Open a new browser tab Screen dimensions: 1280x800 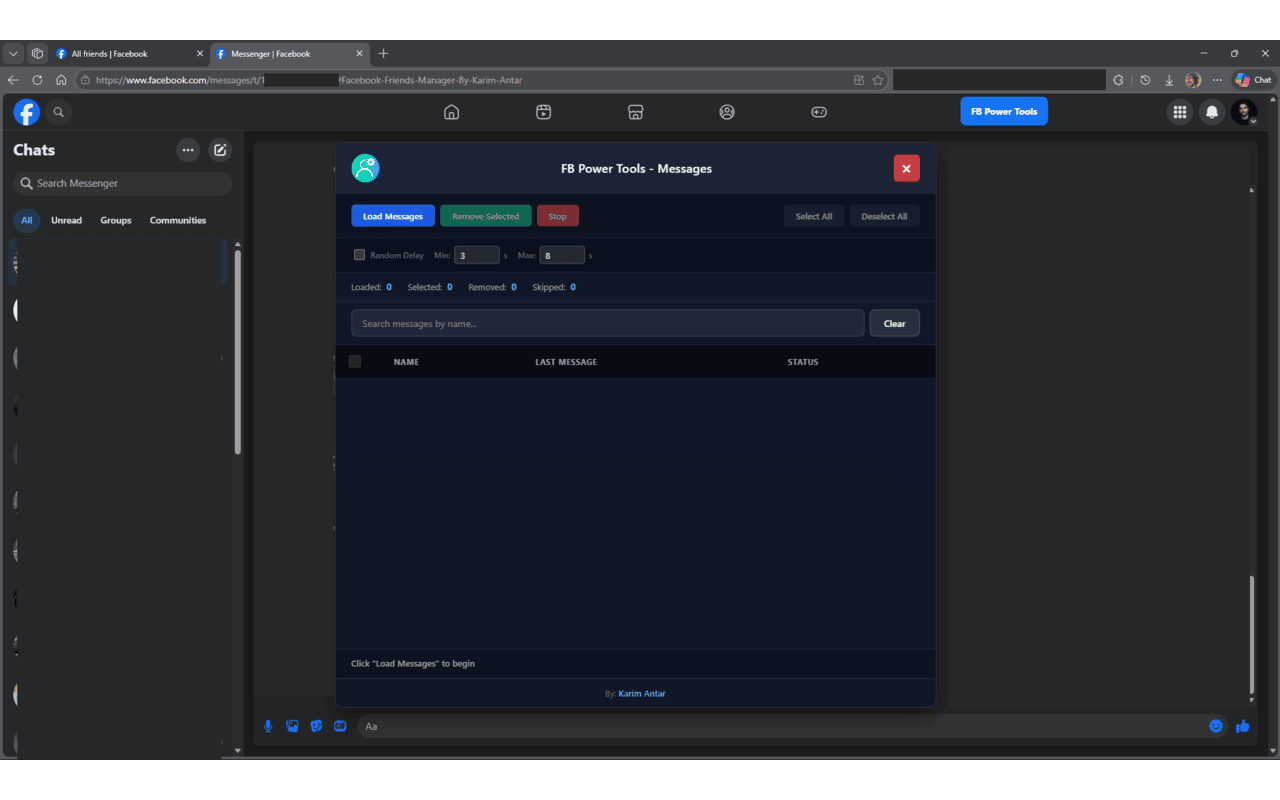coord(383,54)
